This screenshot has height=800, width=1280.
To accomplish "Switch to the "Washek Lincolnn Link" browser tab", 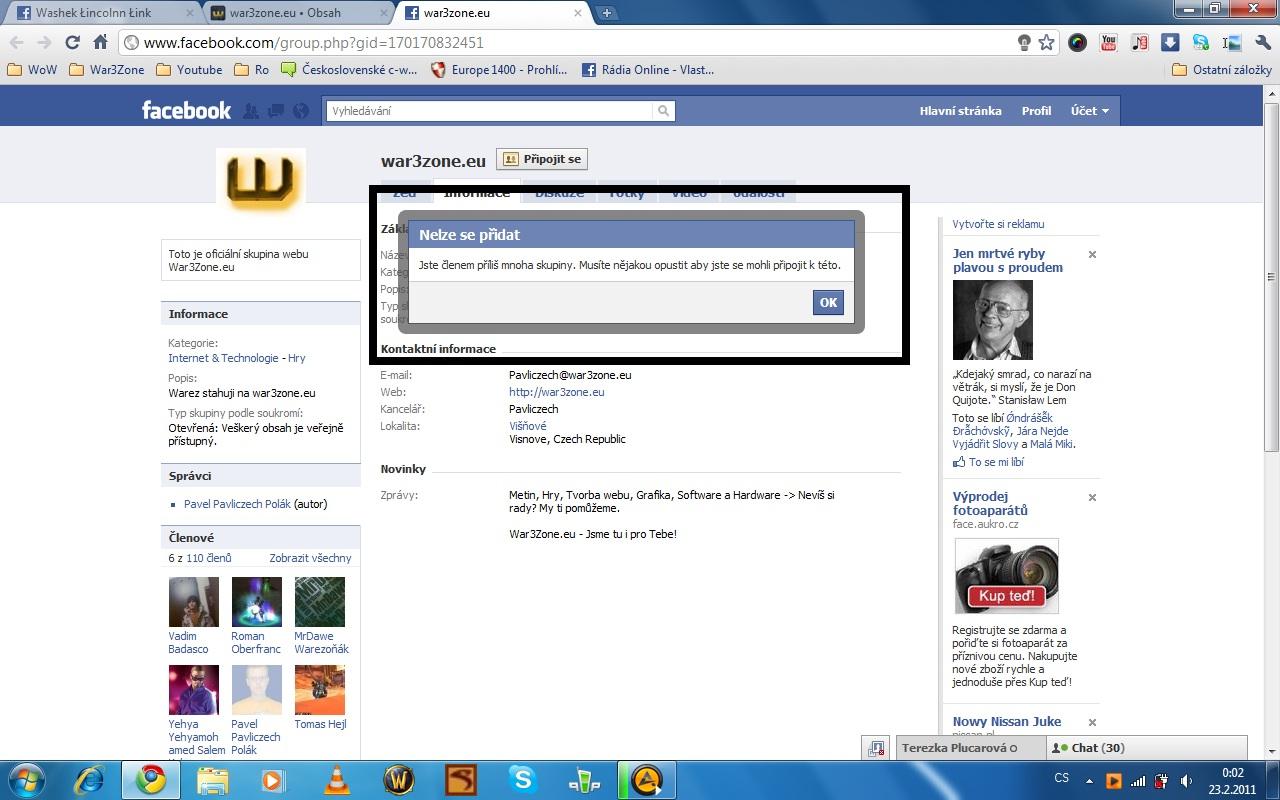I will 103,13.
